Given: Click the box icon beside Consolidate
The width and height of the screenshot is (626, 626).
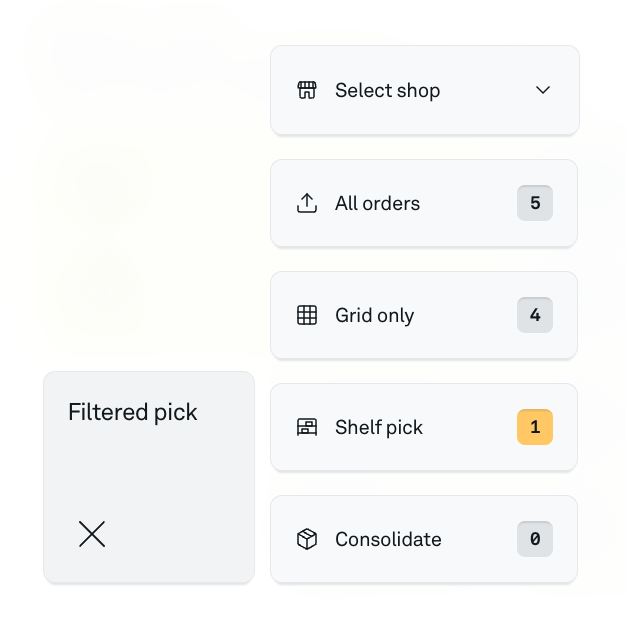Looking at the screenshot, I should click(x=307, y=539).
